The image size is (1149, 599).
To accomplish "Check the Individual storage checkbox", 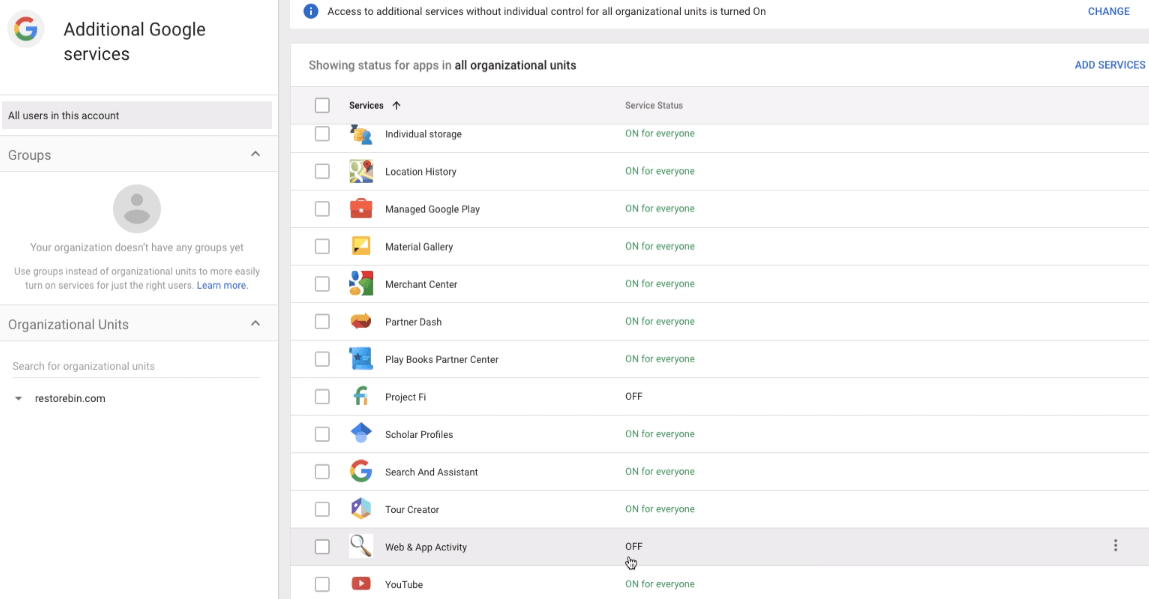I will point(322,134).
